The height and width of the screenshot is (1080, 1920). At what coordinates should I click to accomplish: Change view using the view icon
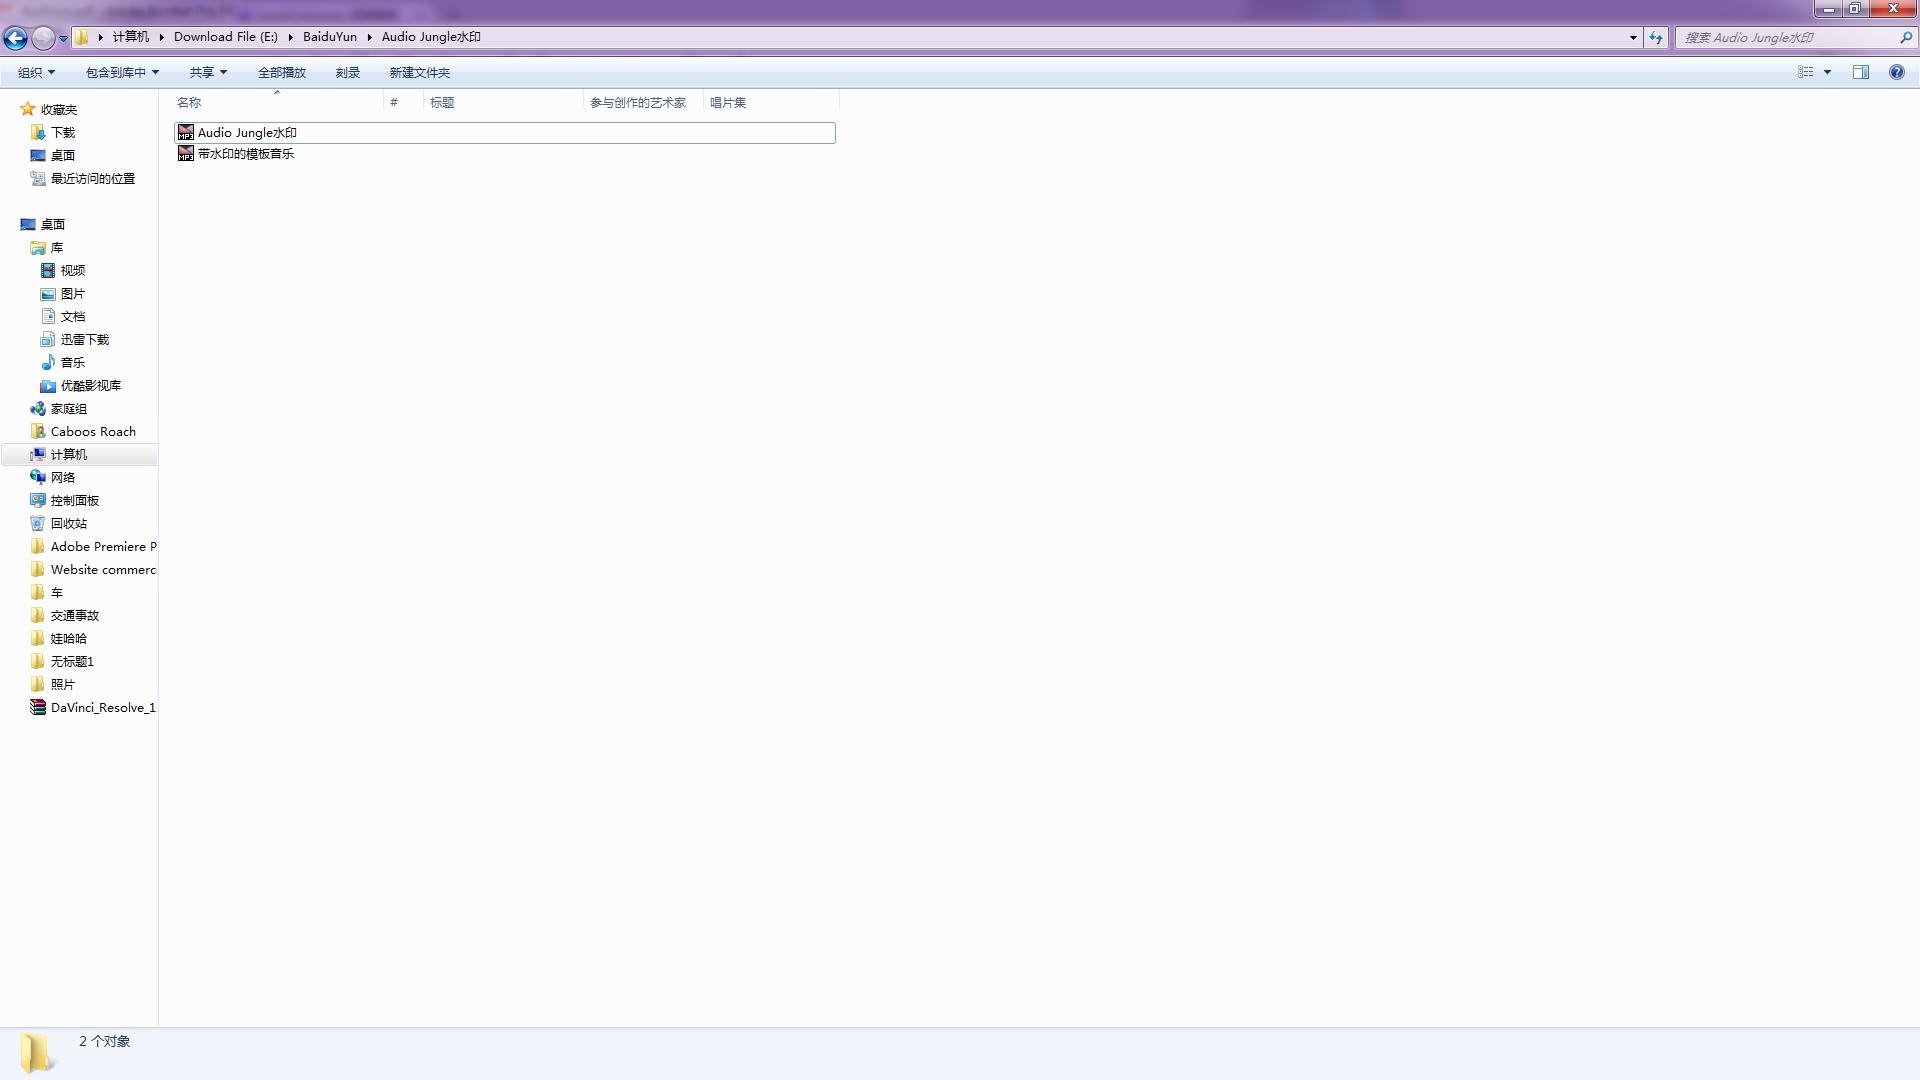click(1805, 72)
